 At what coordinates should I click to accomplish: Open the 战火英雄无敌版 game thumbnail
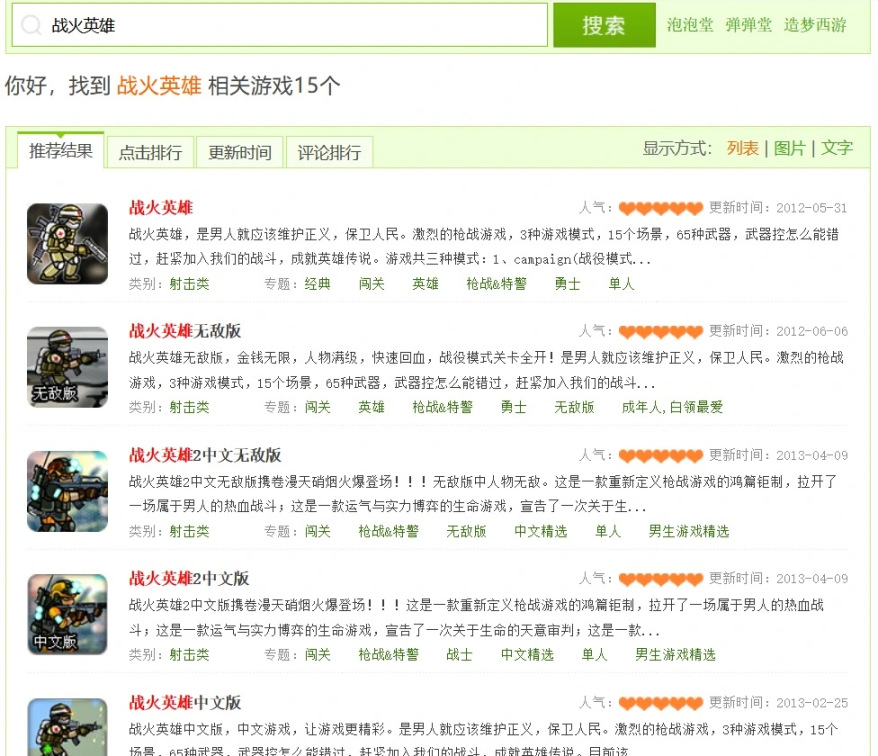pos(67,367)
